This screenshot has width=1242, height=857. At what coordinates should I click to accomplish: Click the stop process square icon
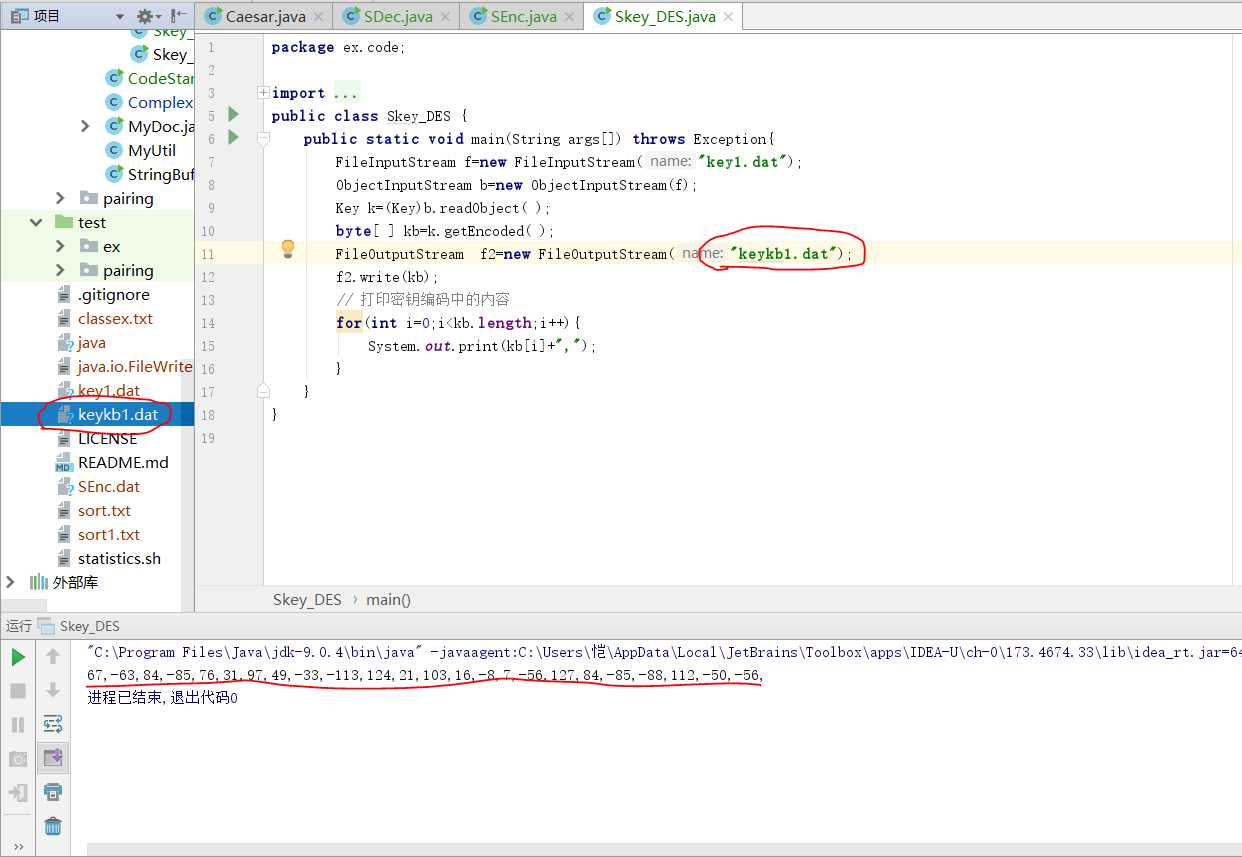(18, 691)
